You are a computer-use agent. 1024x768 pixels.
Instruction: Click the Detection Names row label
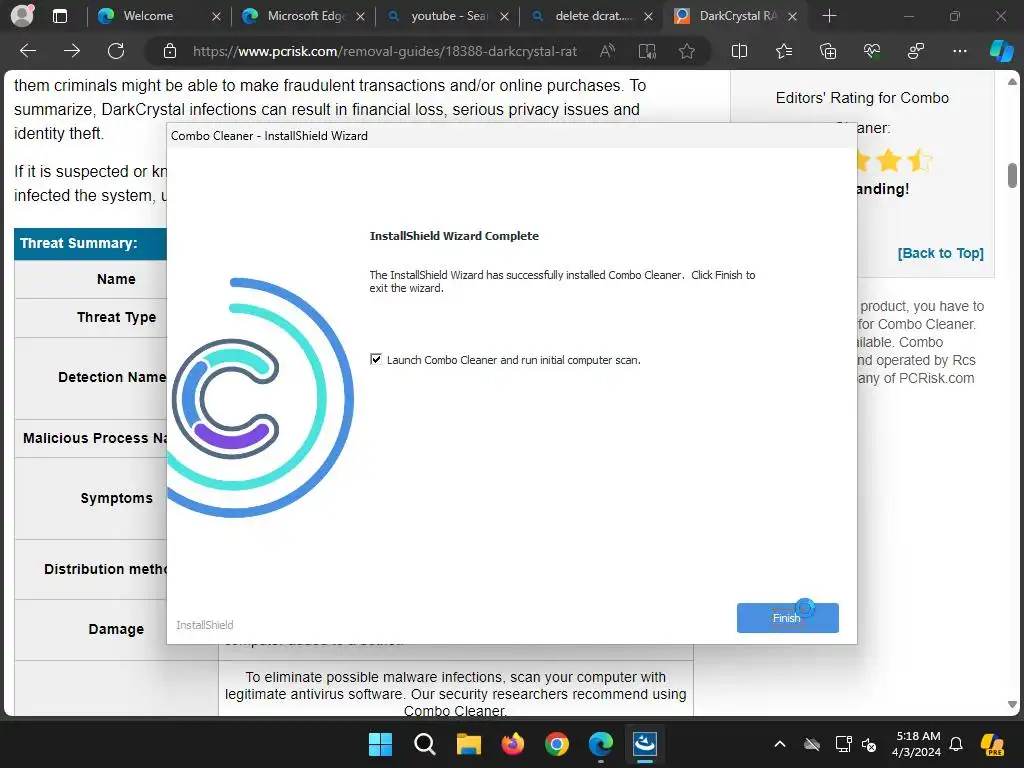point(112,377)
